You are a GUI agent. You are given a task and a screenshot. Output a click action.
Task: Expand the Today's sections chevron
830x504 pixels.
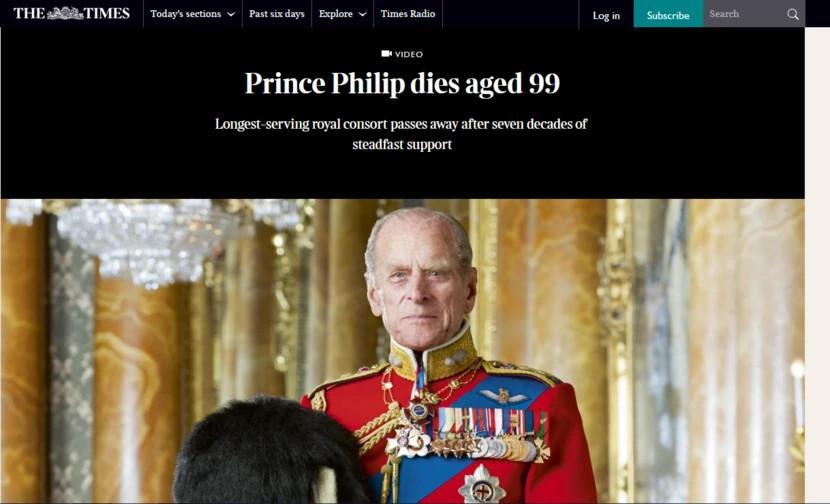click(x=231, y=14)
